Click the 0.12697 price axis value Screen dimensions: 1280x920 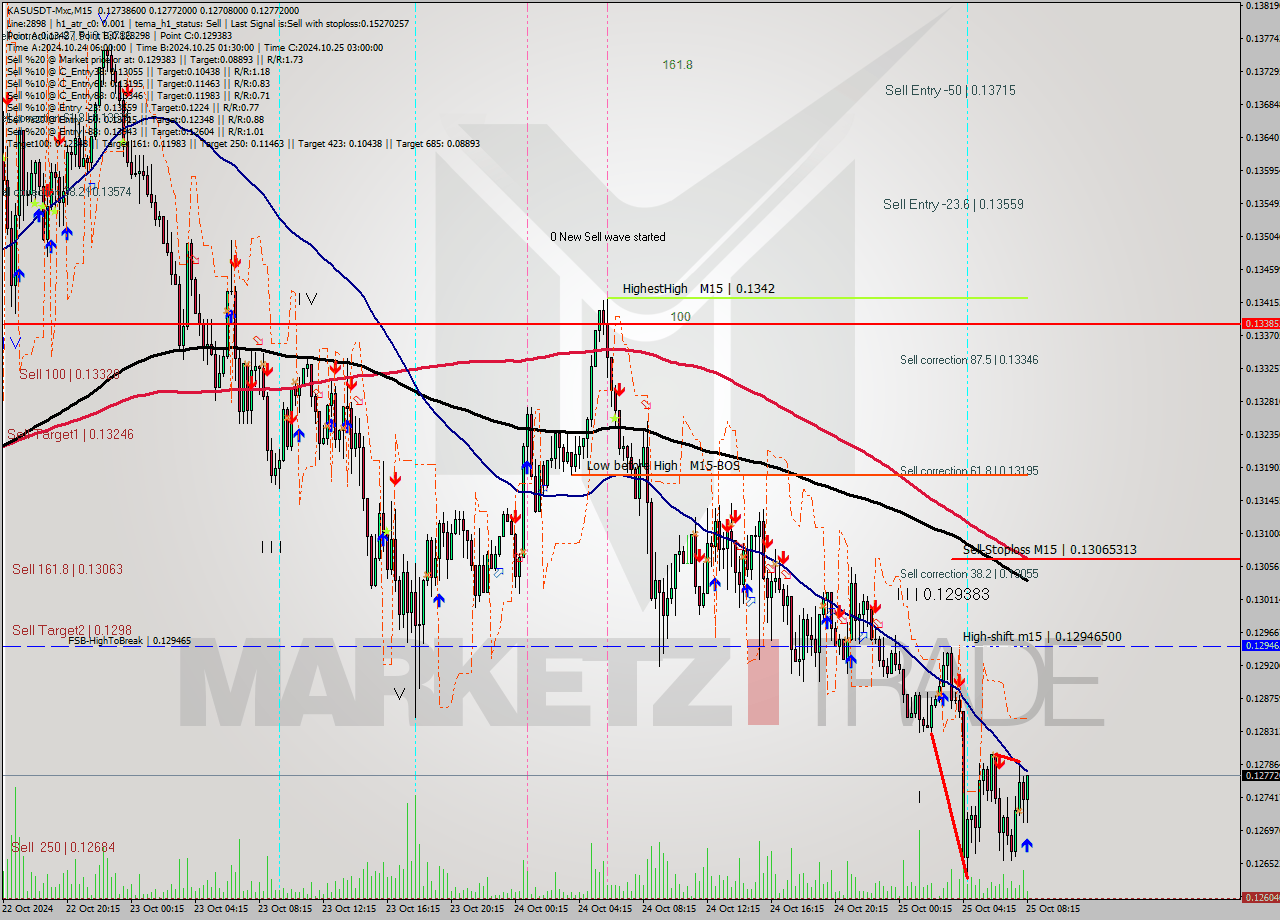pos(1262,830)
